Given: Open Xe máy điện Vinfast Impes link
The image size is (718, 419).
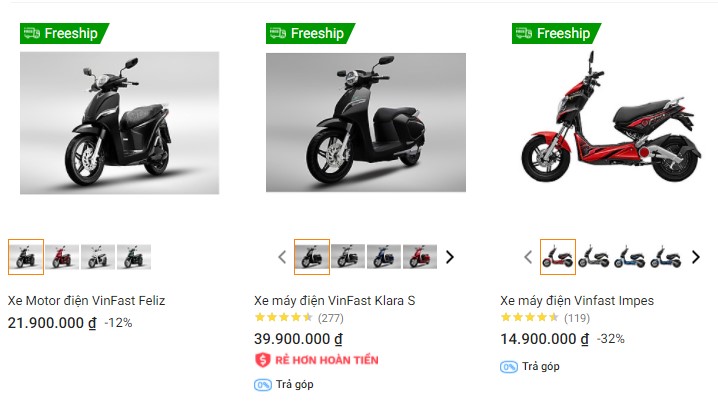Looking at the screenshot, I should click(577, 300).
